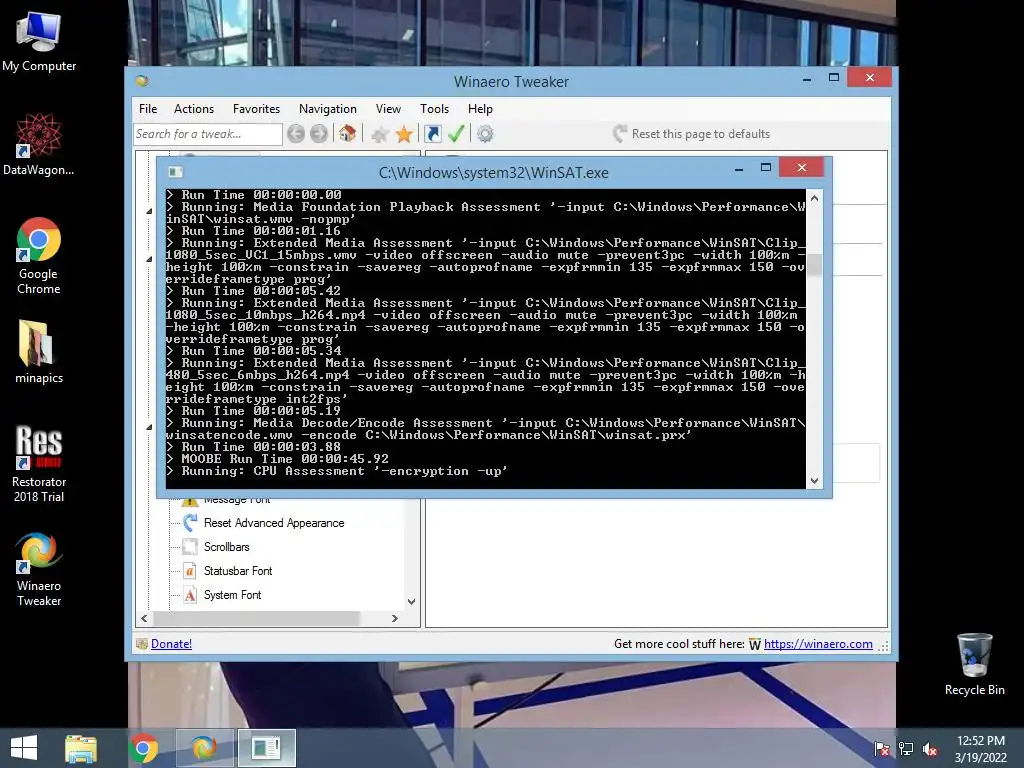Select Statusbar Font tree item
This screenshot has width=1024, height=768.
[238, 571]
